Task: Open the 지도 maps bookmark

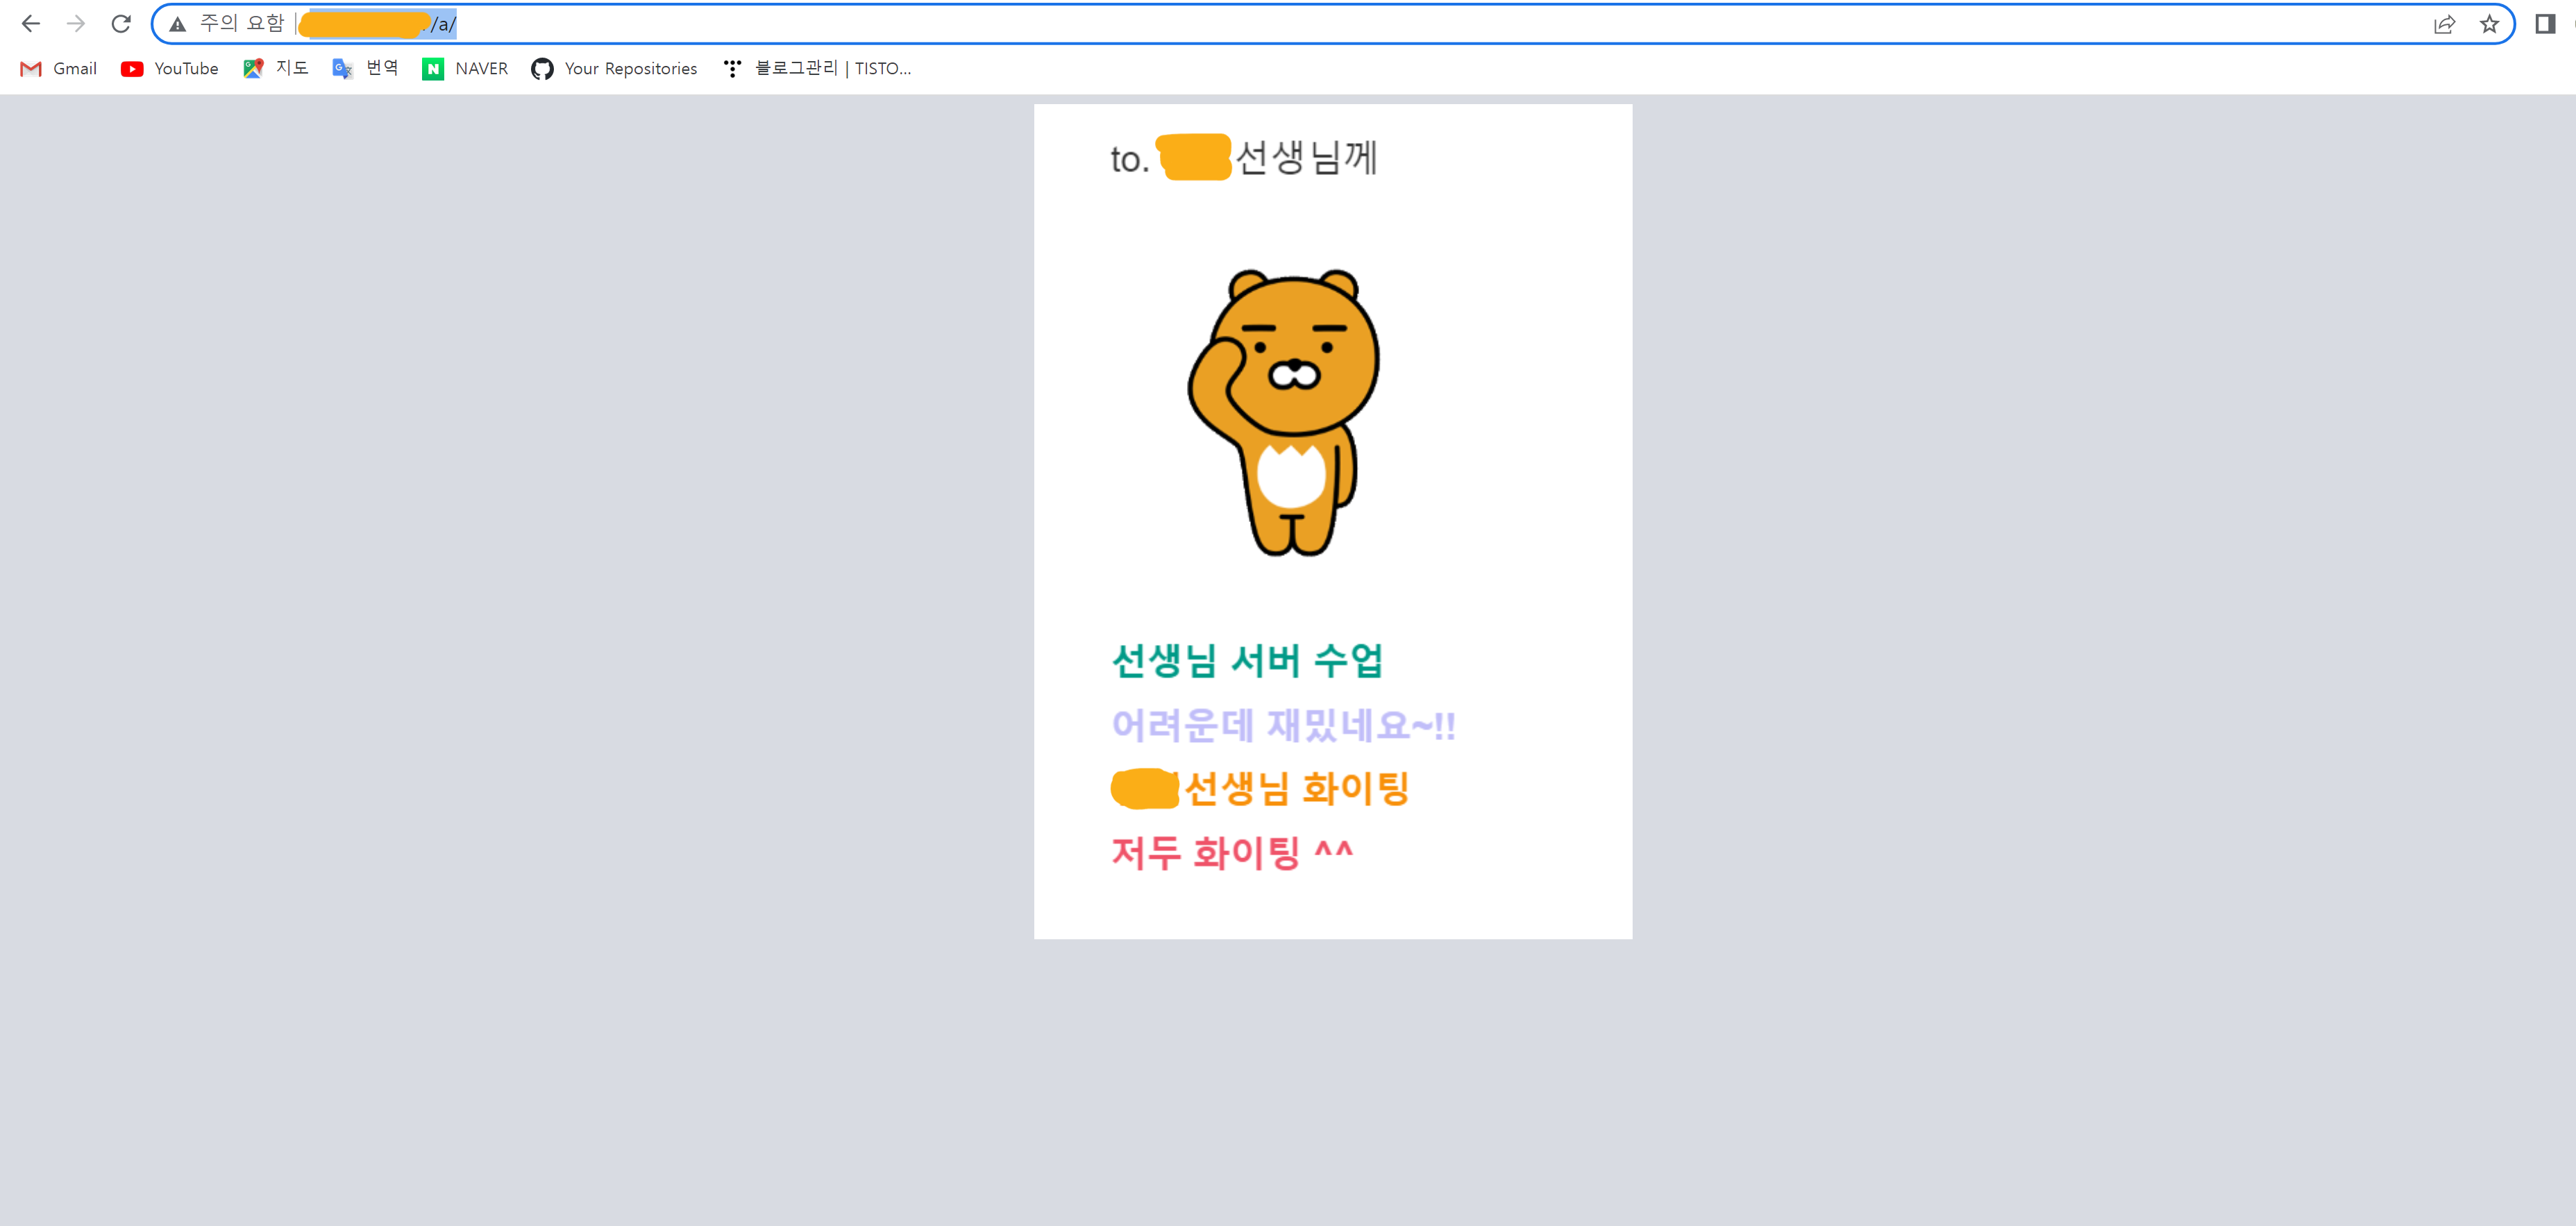Action: [x=276, y=68]
